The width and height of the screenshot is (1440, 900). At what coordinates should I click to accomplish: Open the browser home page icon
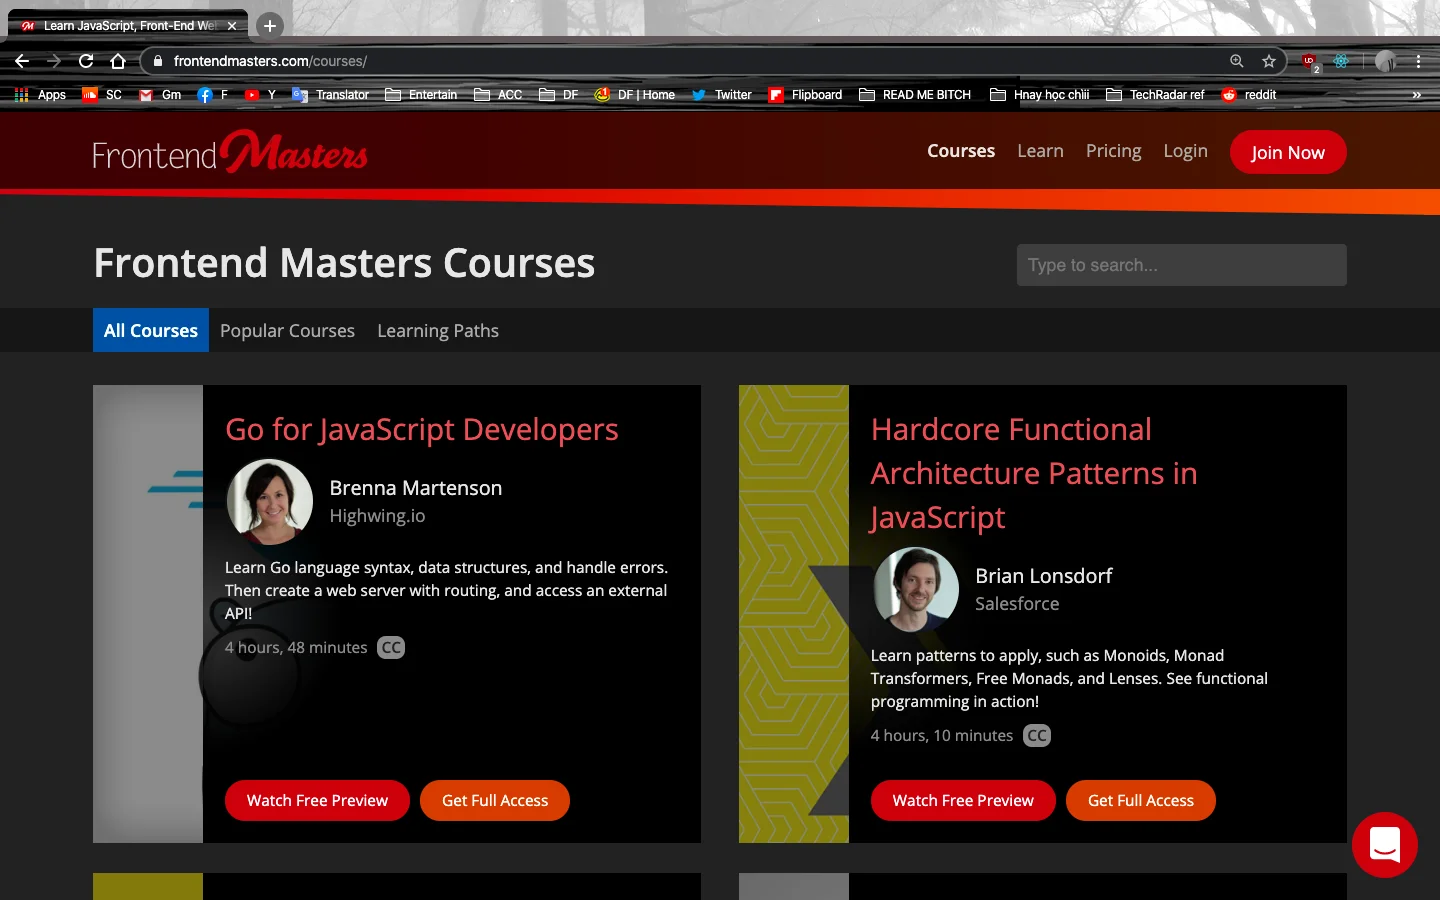(118, 61)
